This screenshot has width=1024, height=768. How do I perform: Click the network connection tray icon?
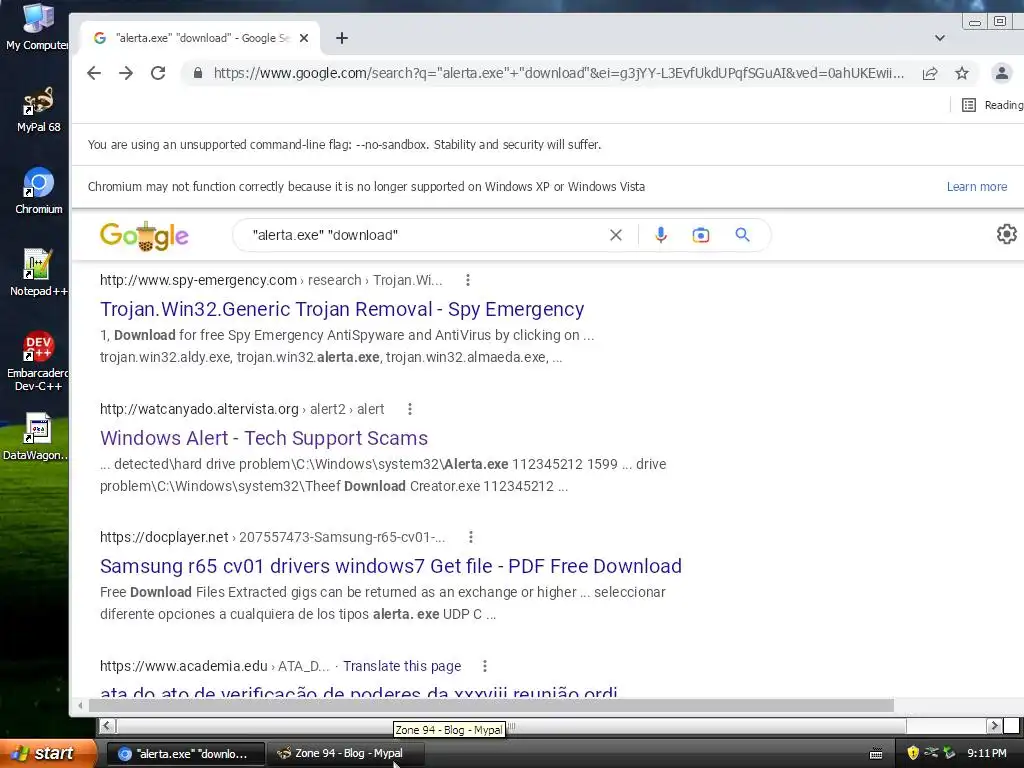[931, 753]
